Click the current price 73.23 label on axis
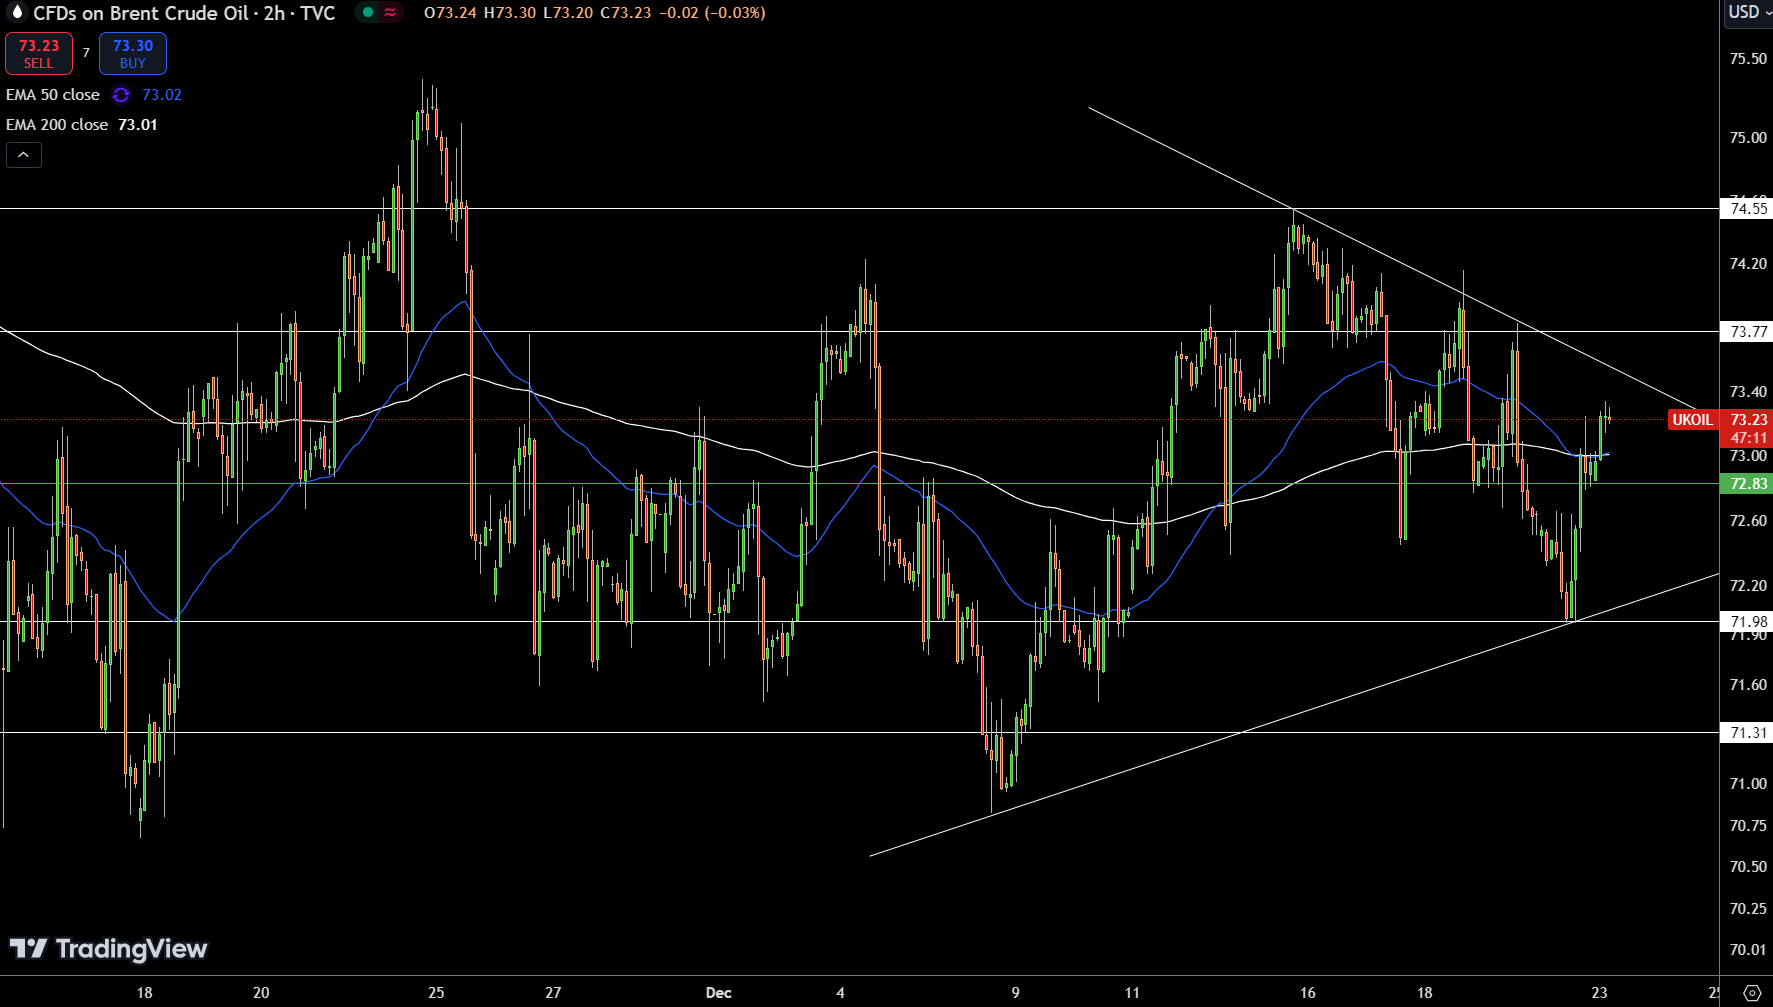The width and height of the screenshot is (1773, 1007). point(1748,420)
